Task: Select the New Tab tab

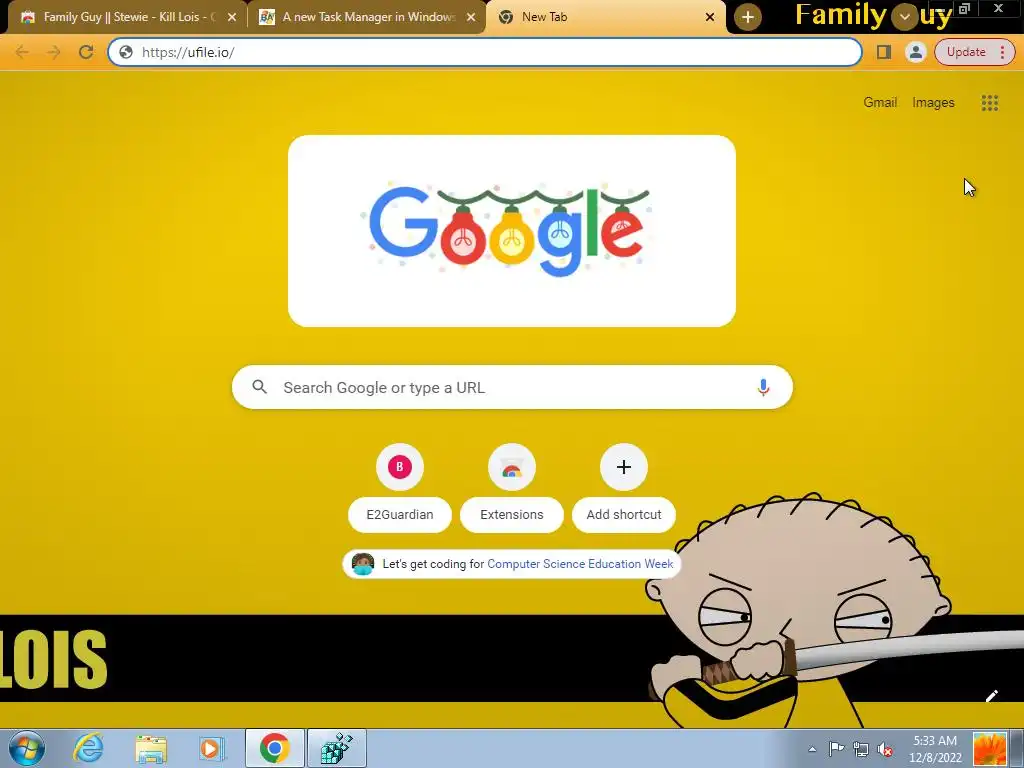Action: click(x=606, y=17)
